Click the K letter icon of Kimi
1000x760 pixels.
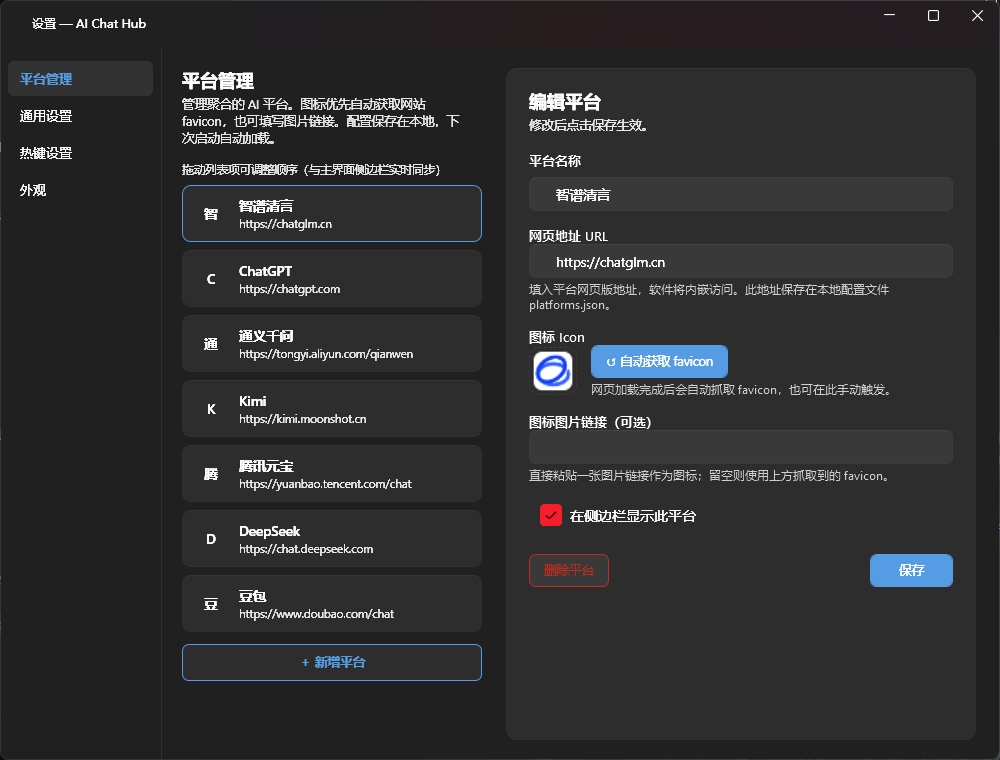click(x=210, y=409)
